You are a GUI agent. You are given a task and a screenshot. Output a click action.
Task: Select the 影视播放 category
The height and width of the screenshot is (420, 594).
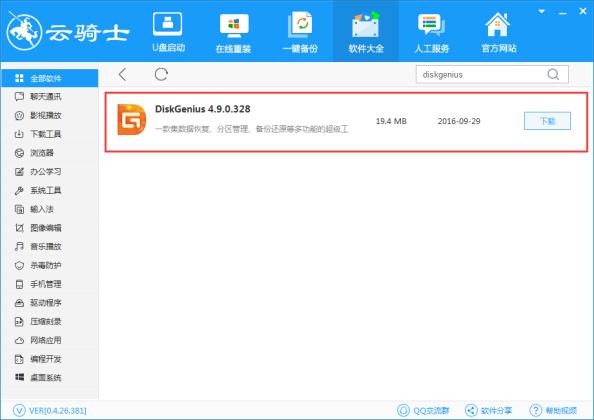pos(49,115)
